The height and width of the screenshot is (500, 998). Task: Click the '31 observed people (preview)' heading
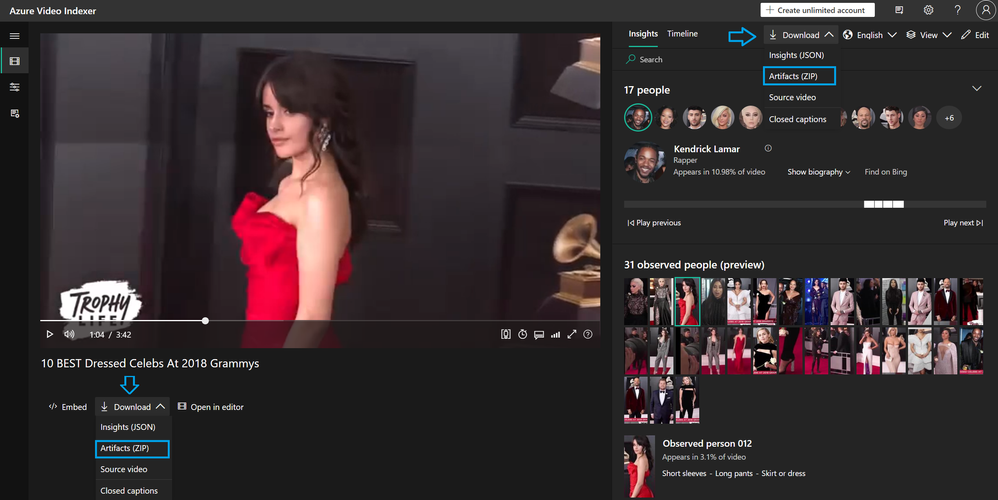(x=694, y=265)
